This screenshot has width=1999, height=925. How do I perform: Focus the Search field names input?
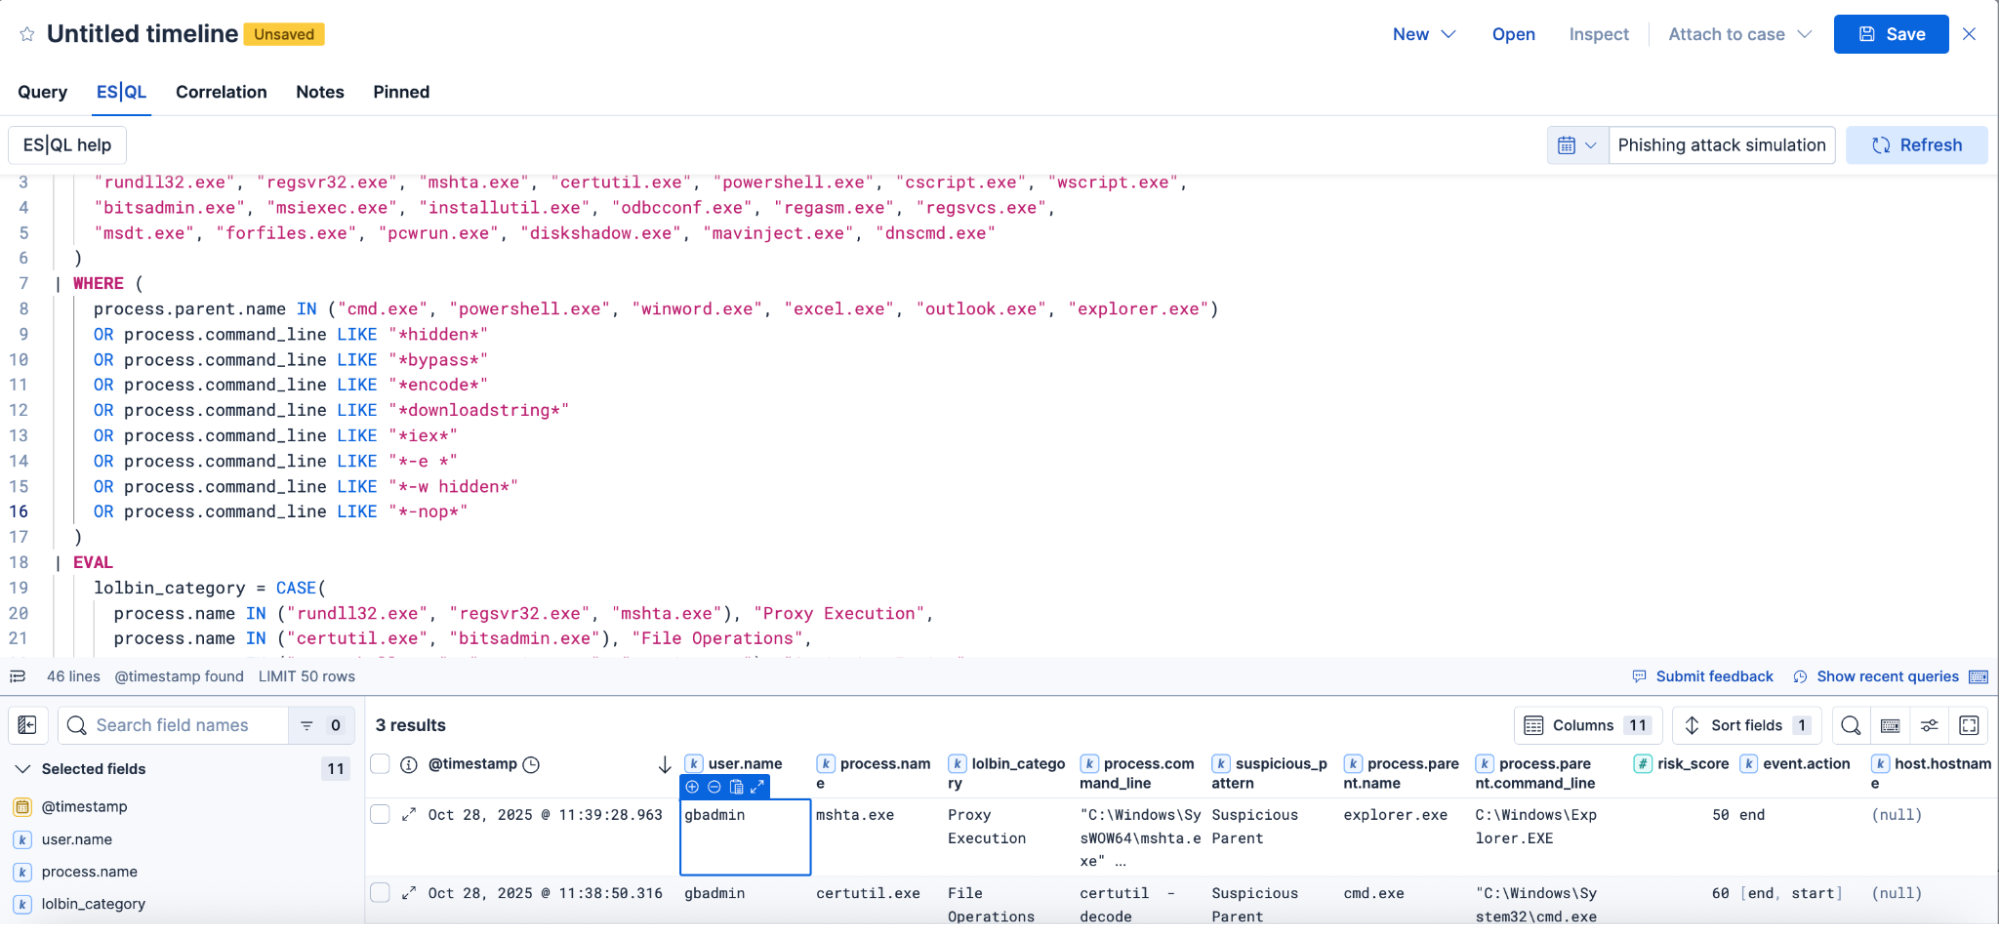175,725
